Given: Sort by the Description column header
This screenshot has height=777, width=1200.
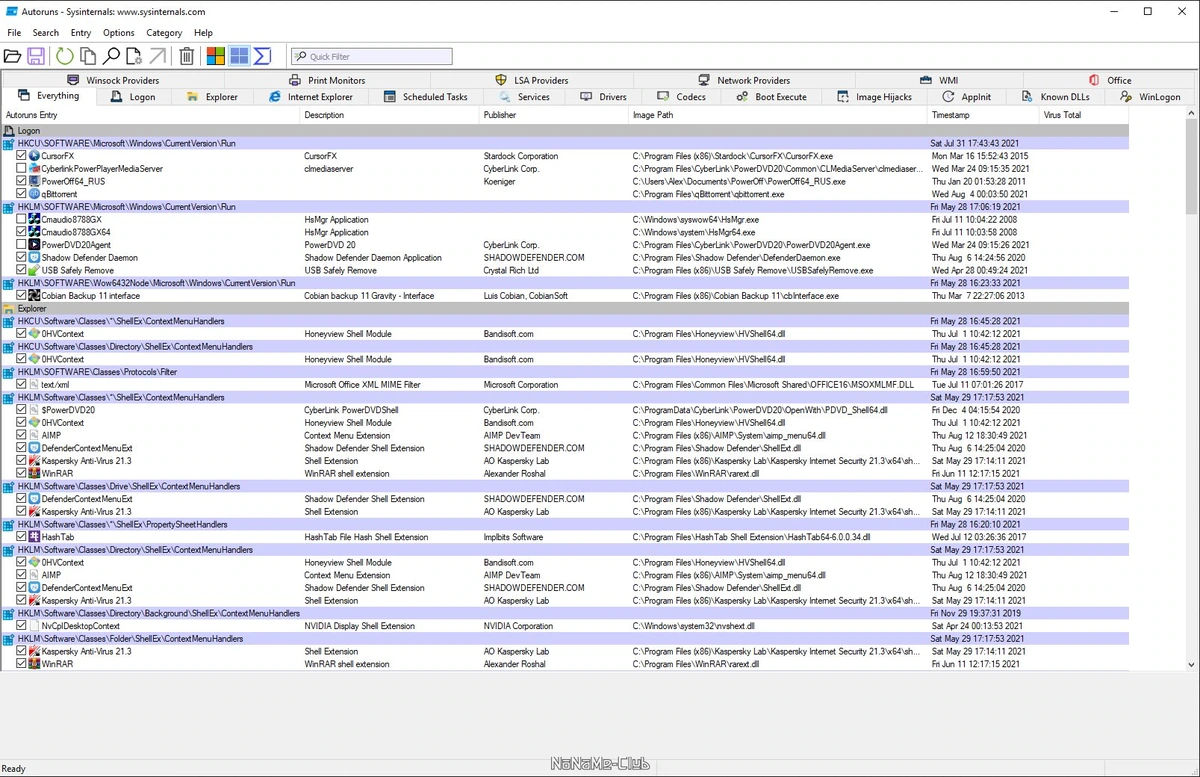Looking at the screenshot, I should click(391, 115).
